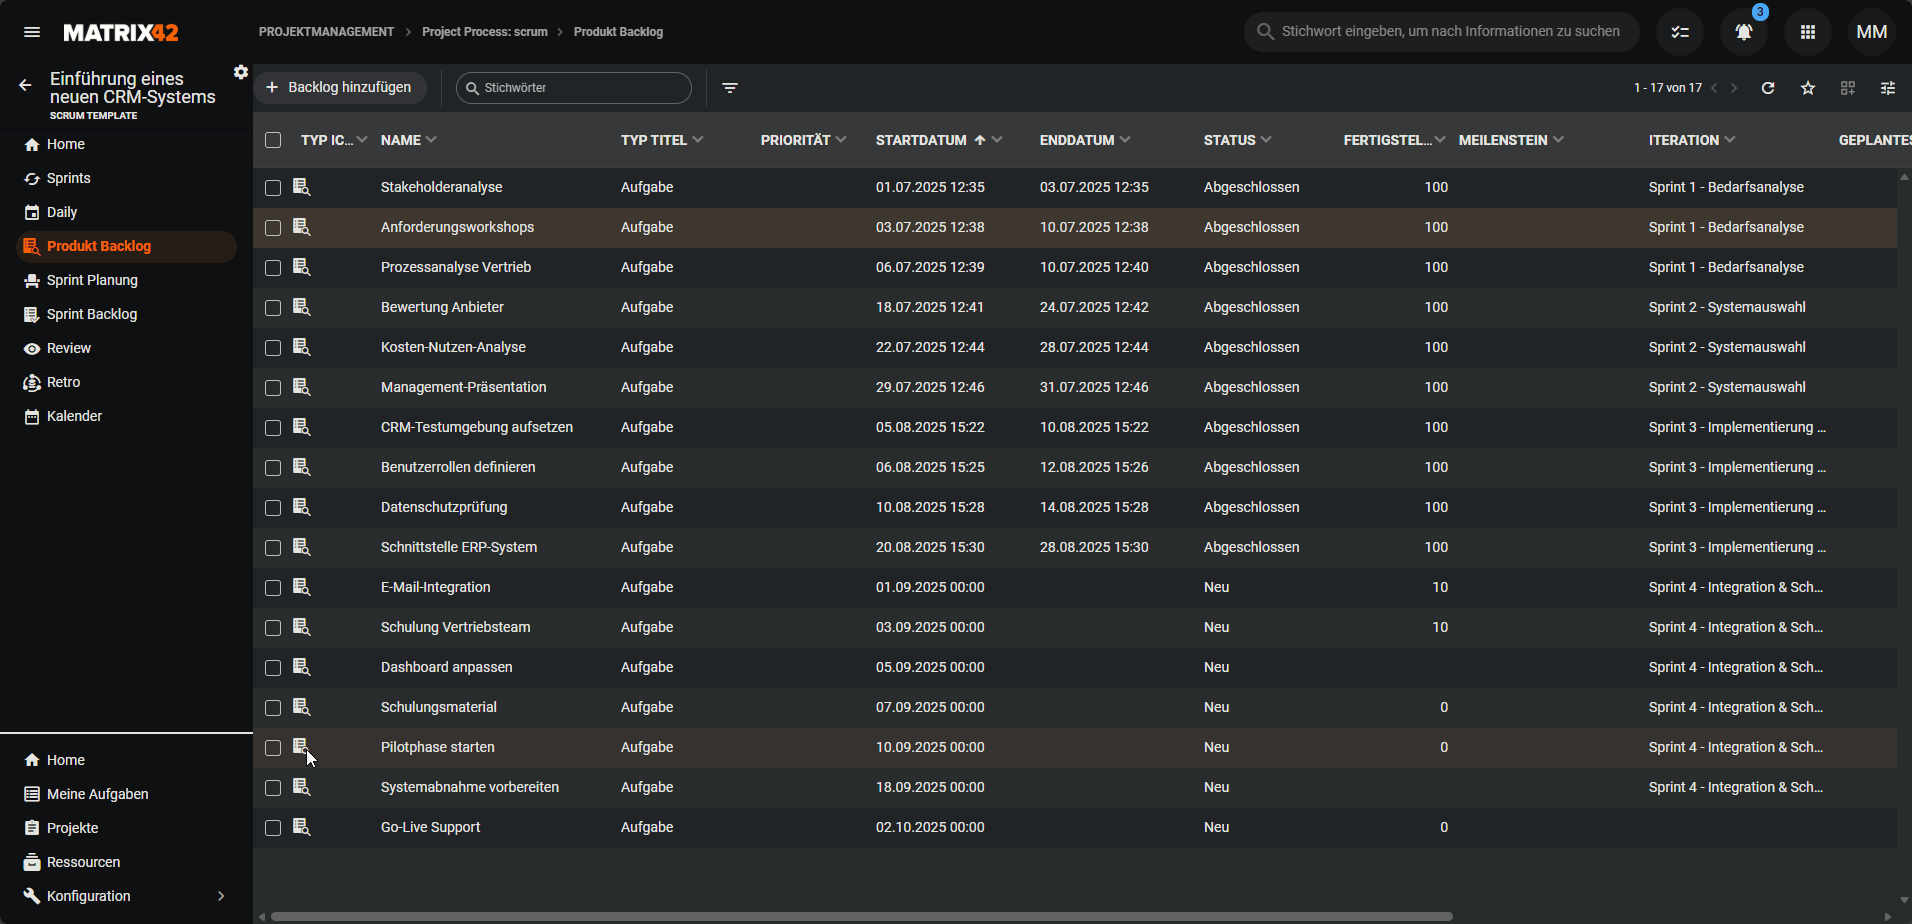Viewport: 1912px width, 924px height.
Task: Go to Retro in sidebar
Action: point(63,382)
